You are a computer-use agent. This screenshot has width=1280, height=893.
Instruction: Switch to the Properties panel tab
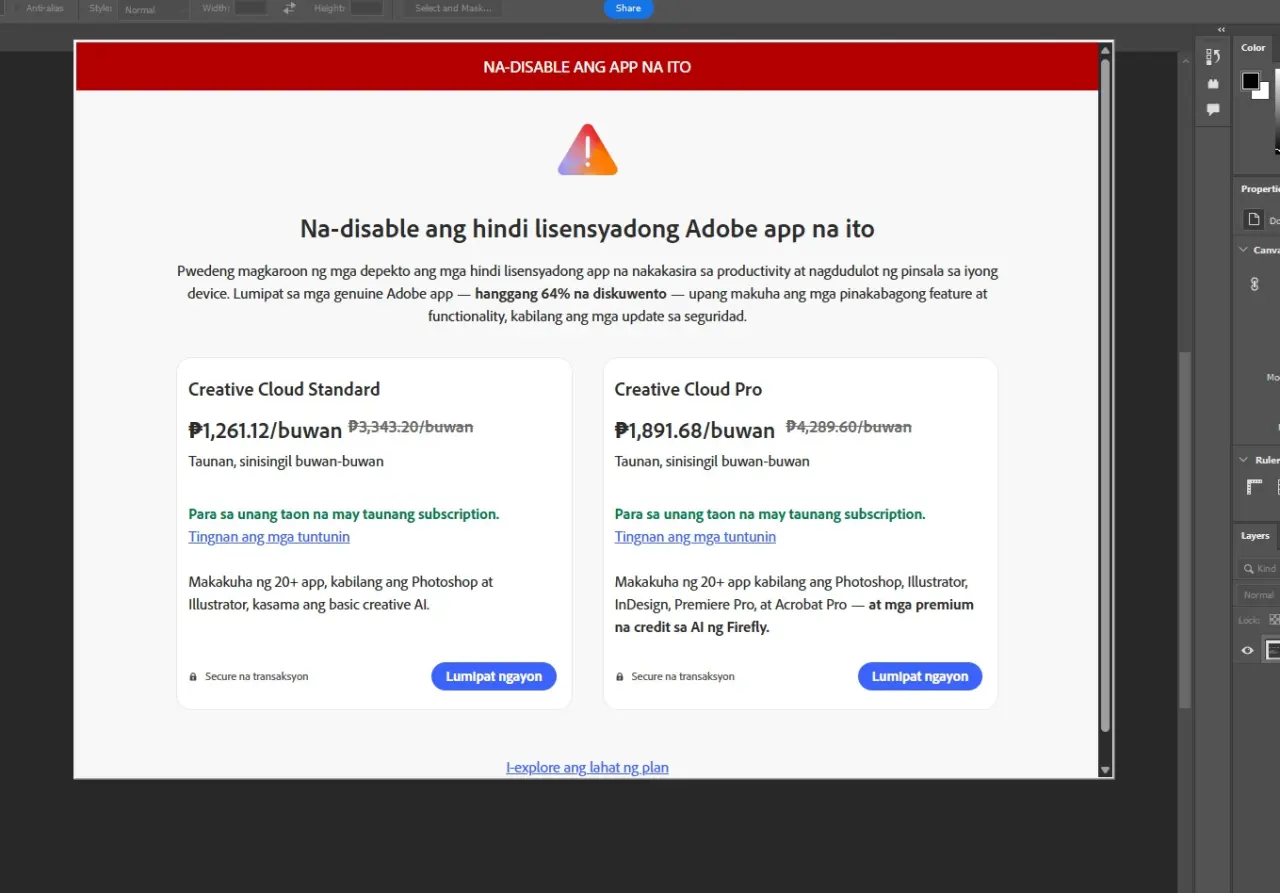tap(1260, 189)
